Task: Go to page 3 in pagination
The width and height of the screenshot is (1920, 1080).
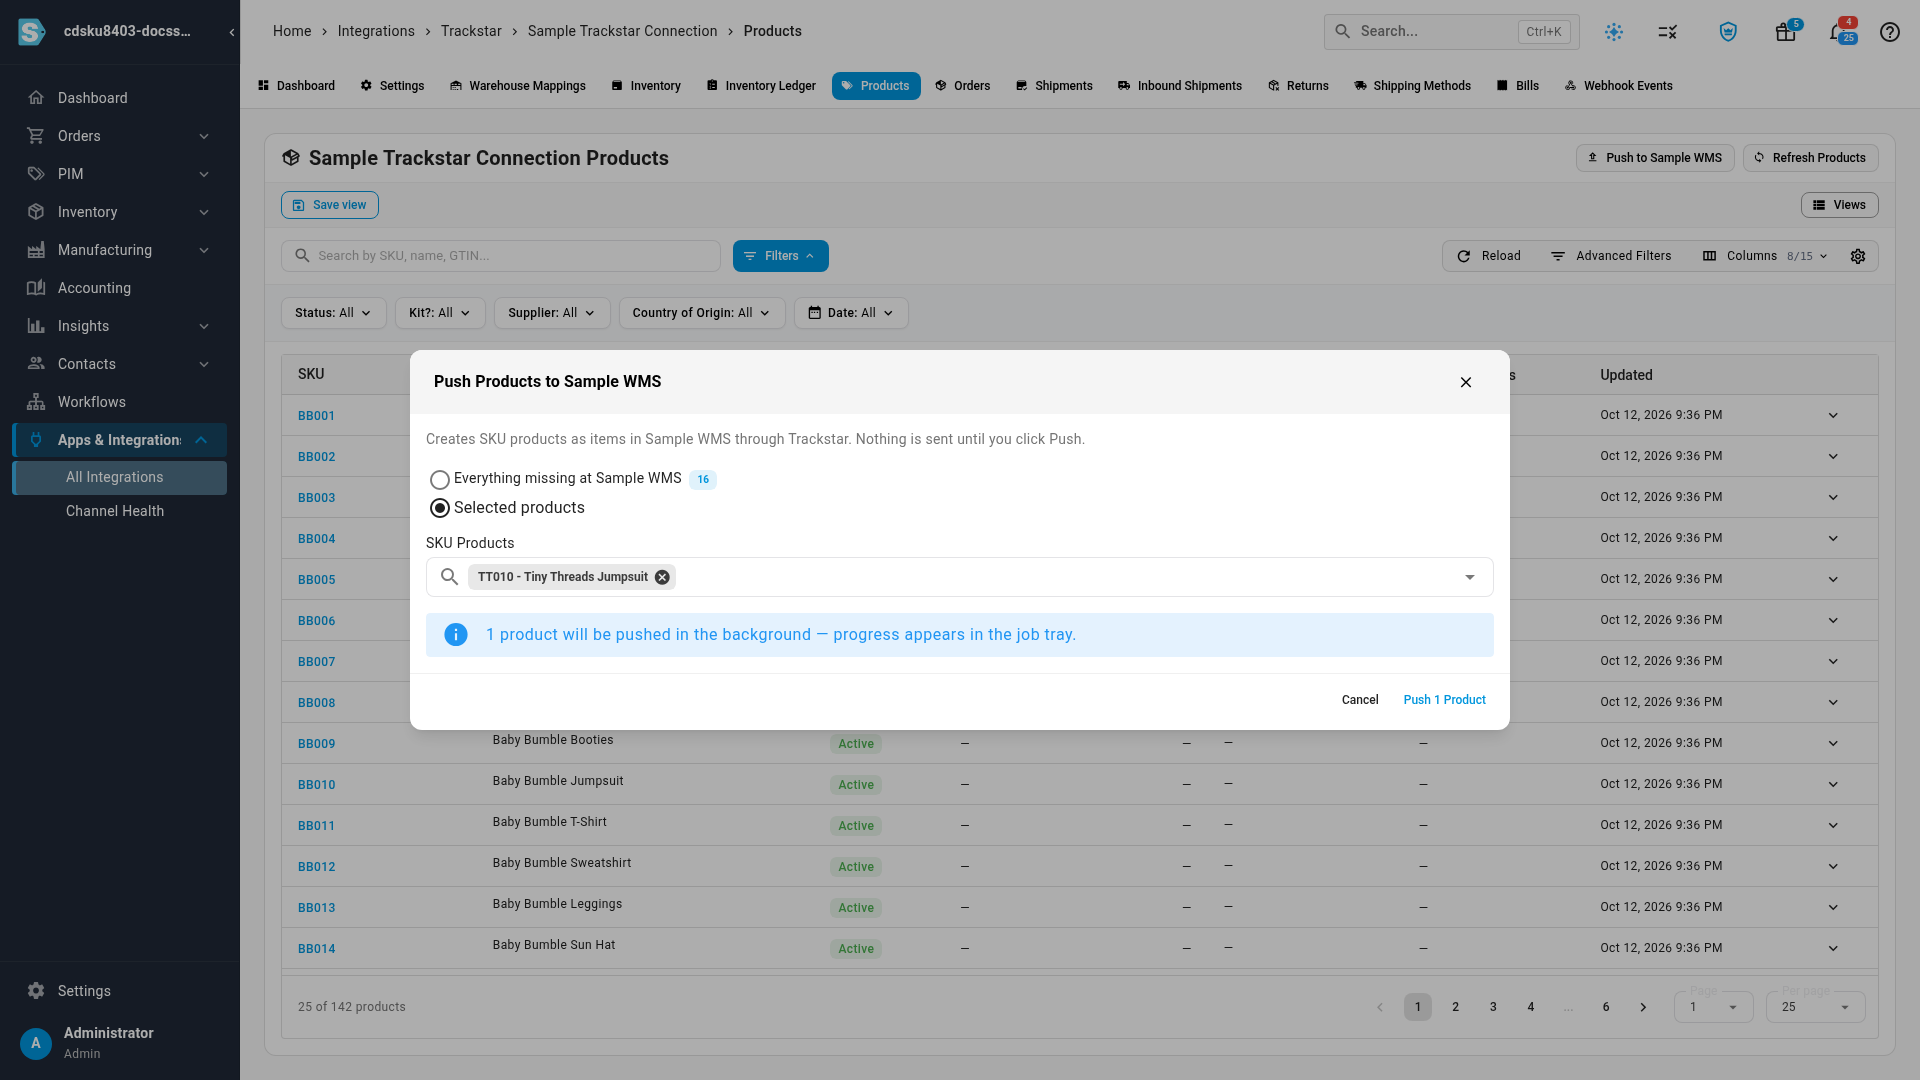Action: 1493,1007
